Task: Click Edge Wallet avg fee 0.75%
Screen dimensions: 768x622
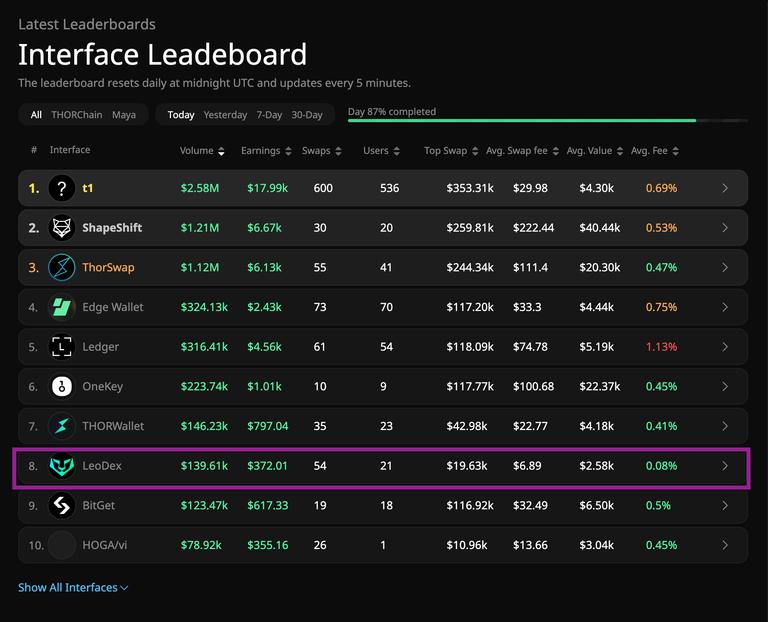Action: pyautogui.click(x=661, y=307)
